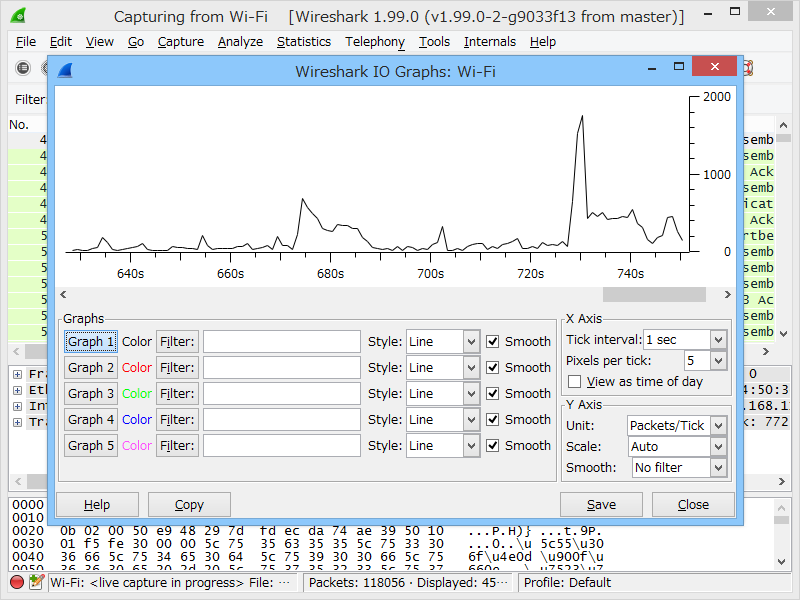The width and height of the screenshot is (800, 600).
Task: Open the File menu
Action: 26,41
